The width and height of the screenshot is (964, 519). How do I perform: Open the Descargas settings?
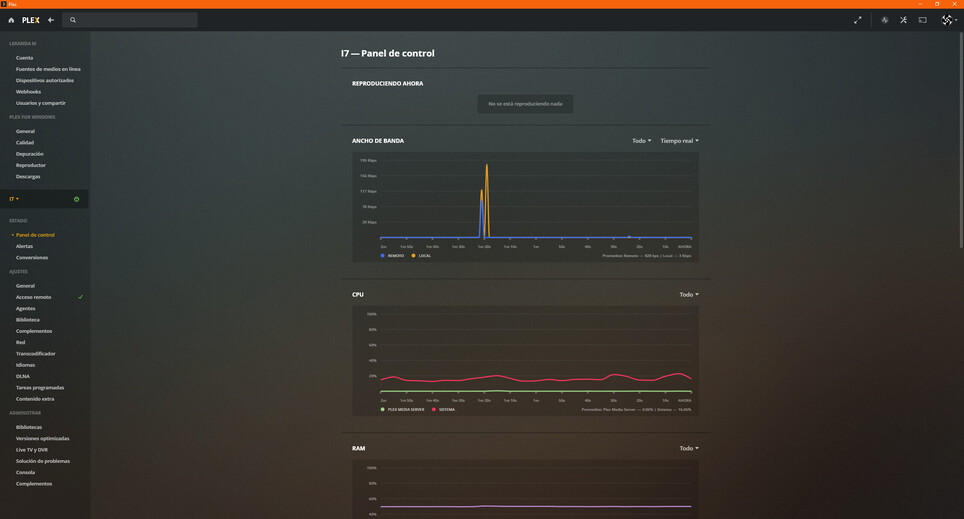28,176
